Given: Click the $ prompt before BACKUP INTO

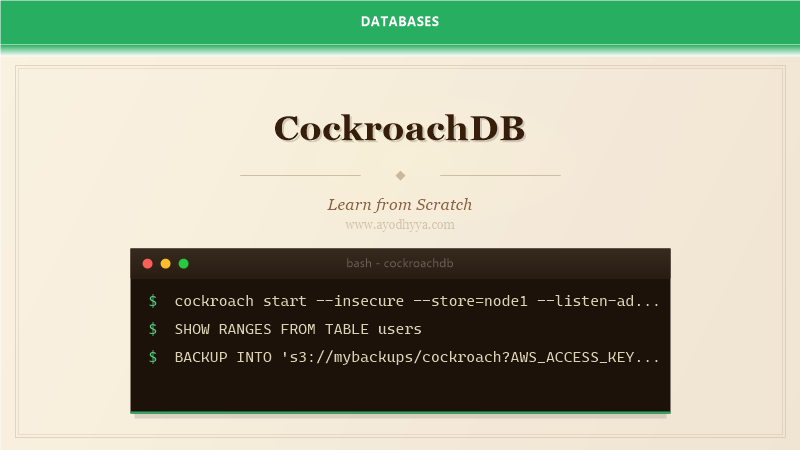Looking at the screenshot, I should pos(153,357).
